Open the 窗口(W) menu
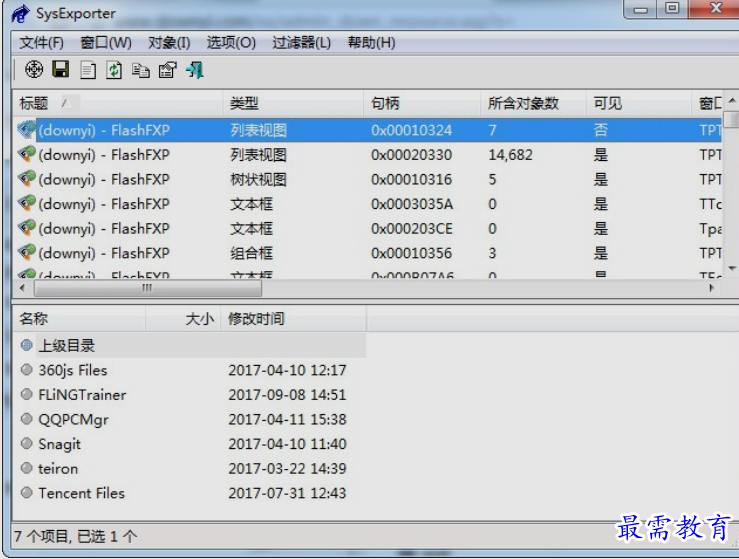 106,43
